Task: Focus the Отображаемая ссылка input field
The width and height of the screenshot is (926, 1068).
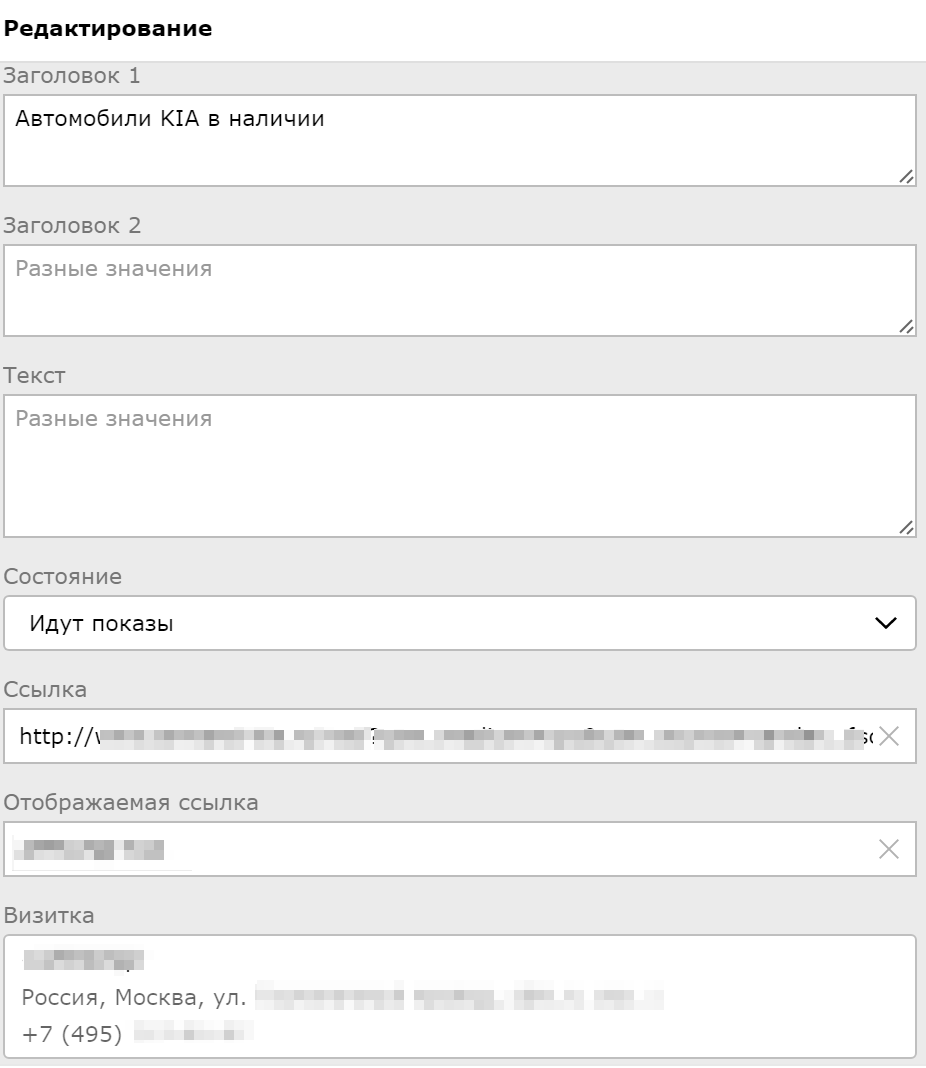Action: click(x=500, y=850)
